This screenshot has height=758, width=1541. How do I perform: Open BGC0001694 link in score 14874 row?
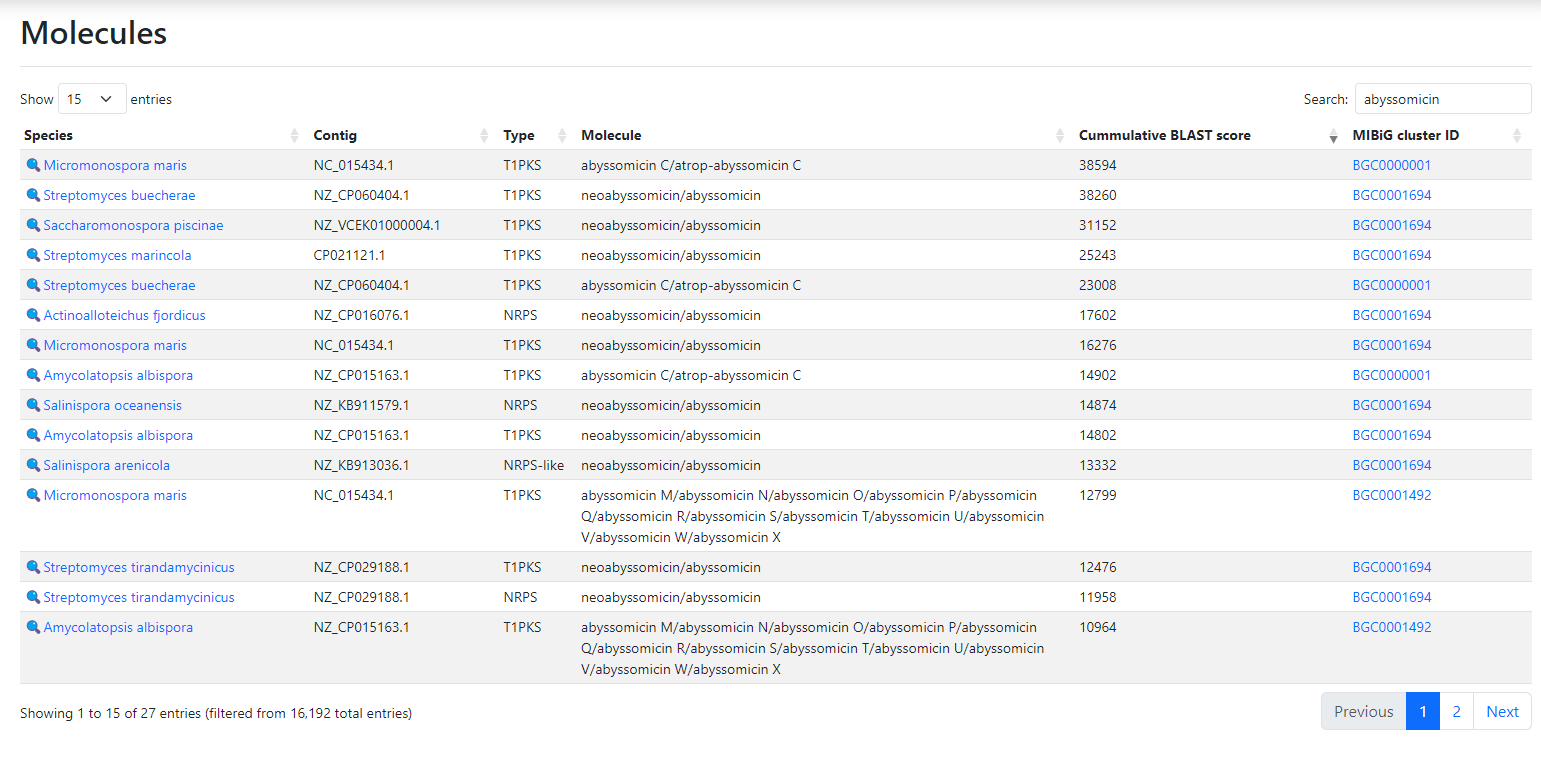tap(1392, 405)
